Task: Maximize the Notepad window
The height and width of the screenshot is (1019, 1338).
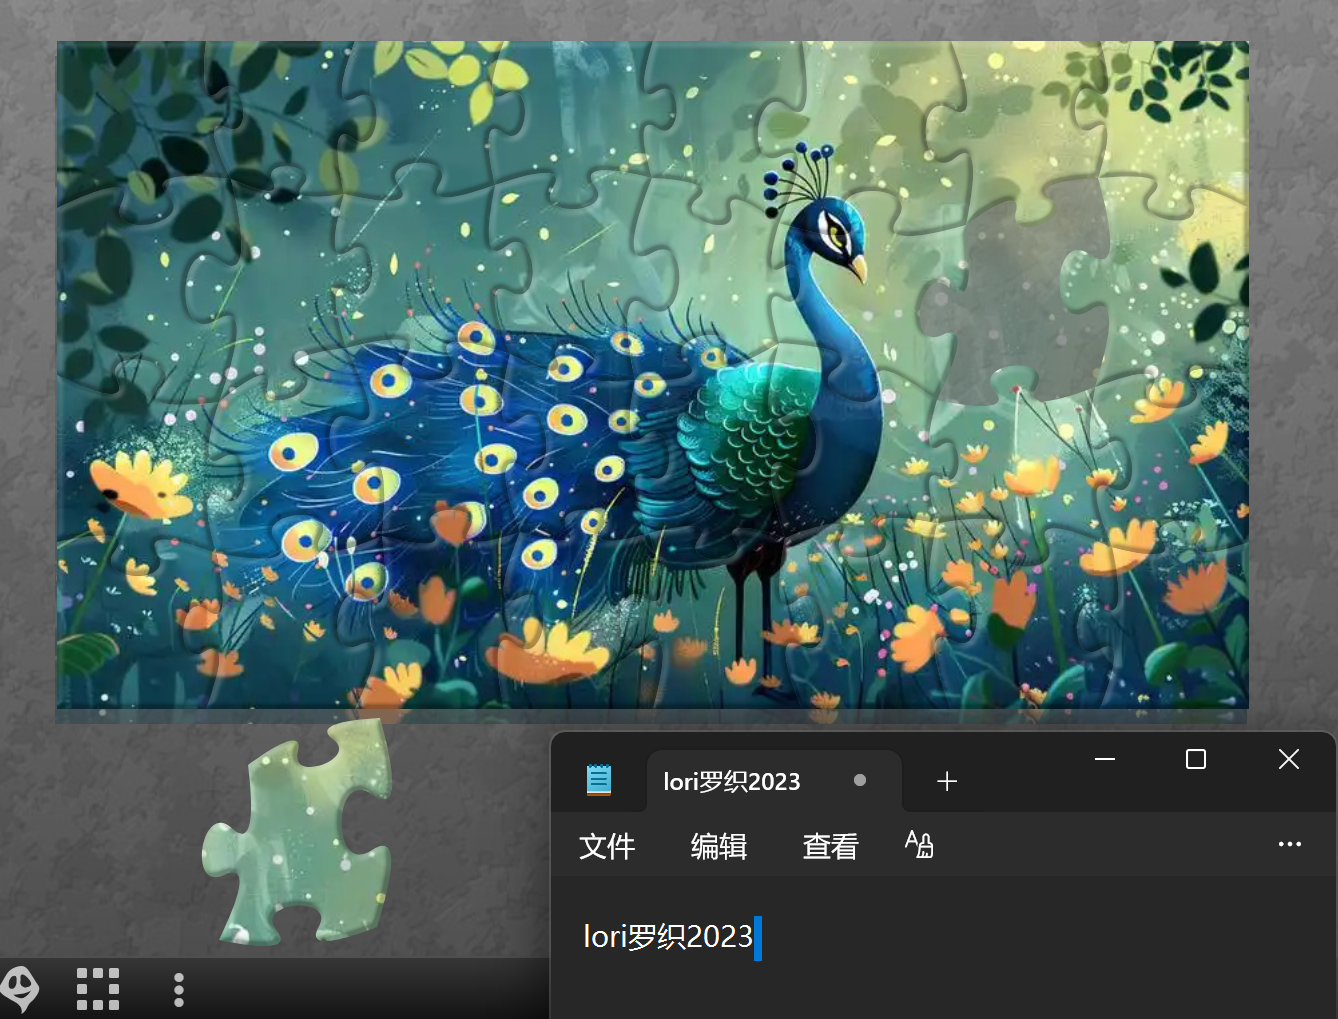Action: click(1196, 759)
